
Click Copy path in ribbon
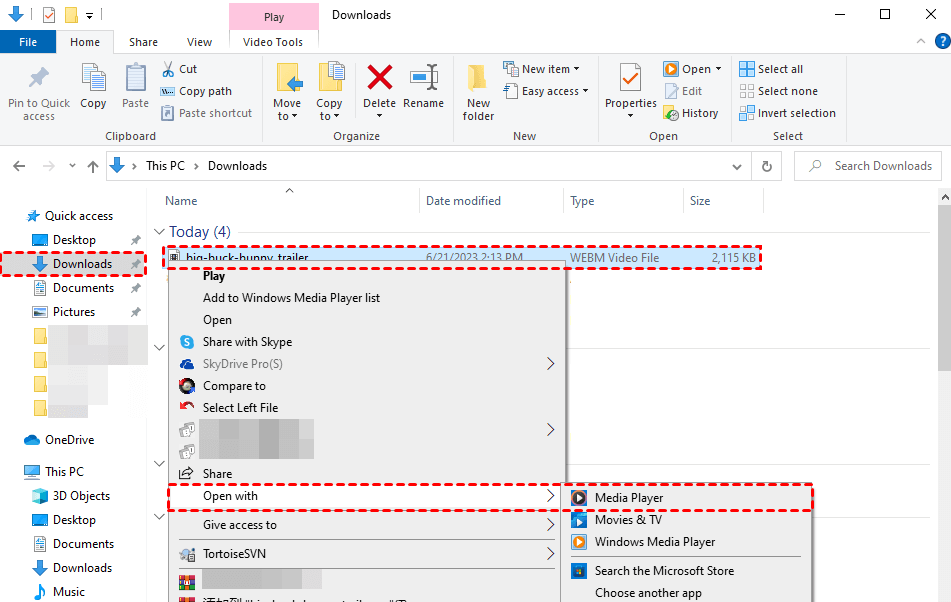pos(197,91)
